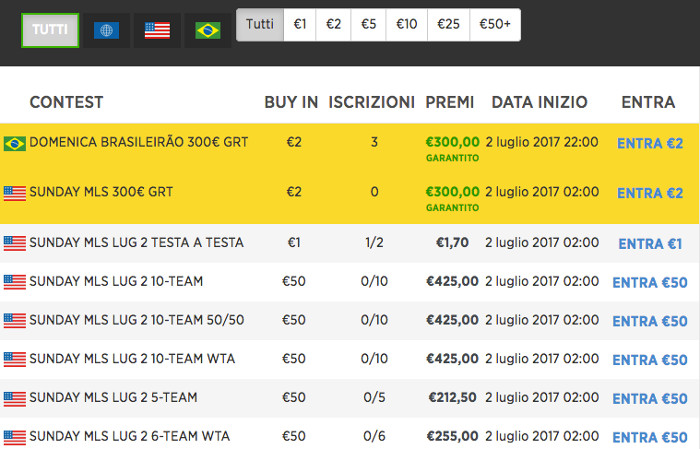
Task: Toggle the green TUTTI league filter
Action: [50, 30]
